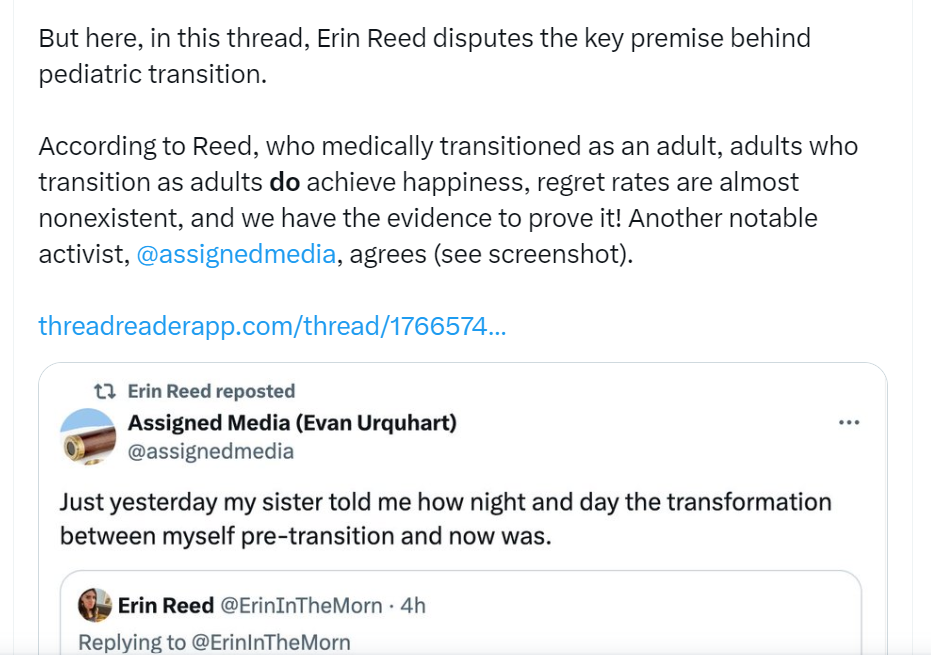
Task: Open the threadreaderapp.com thread link
Action: [272, 326]
